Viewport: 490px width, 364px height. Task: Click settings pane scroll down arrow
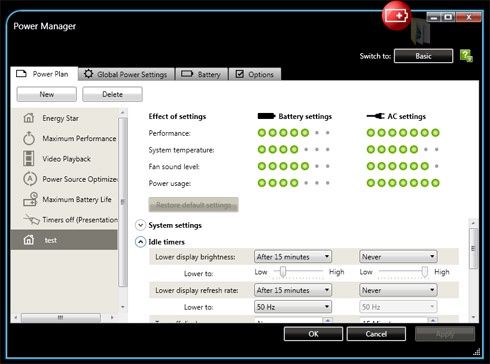coord(473,317)
